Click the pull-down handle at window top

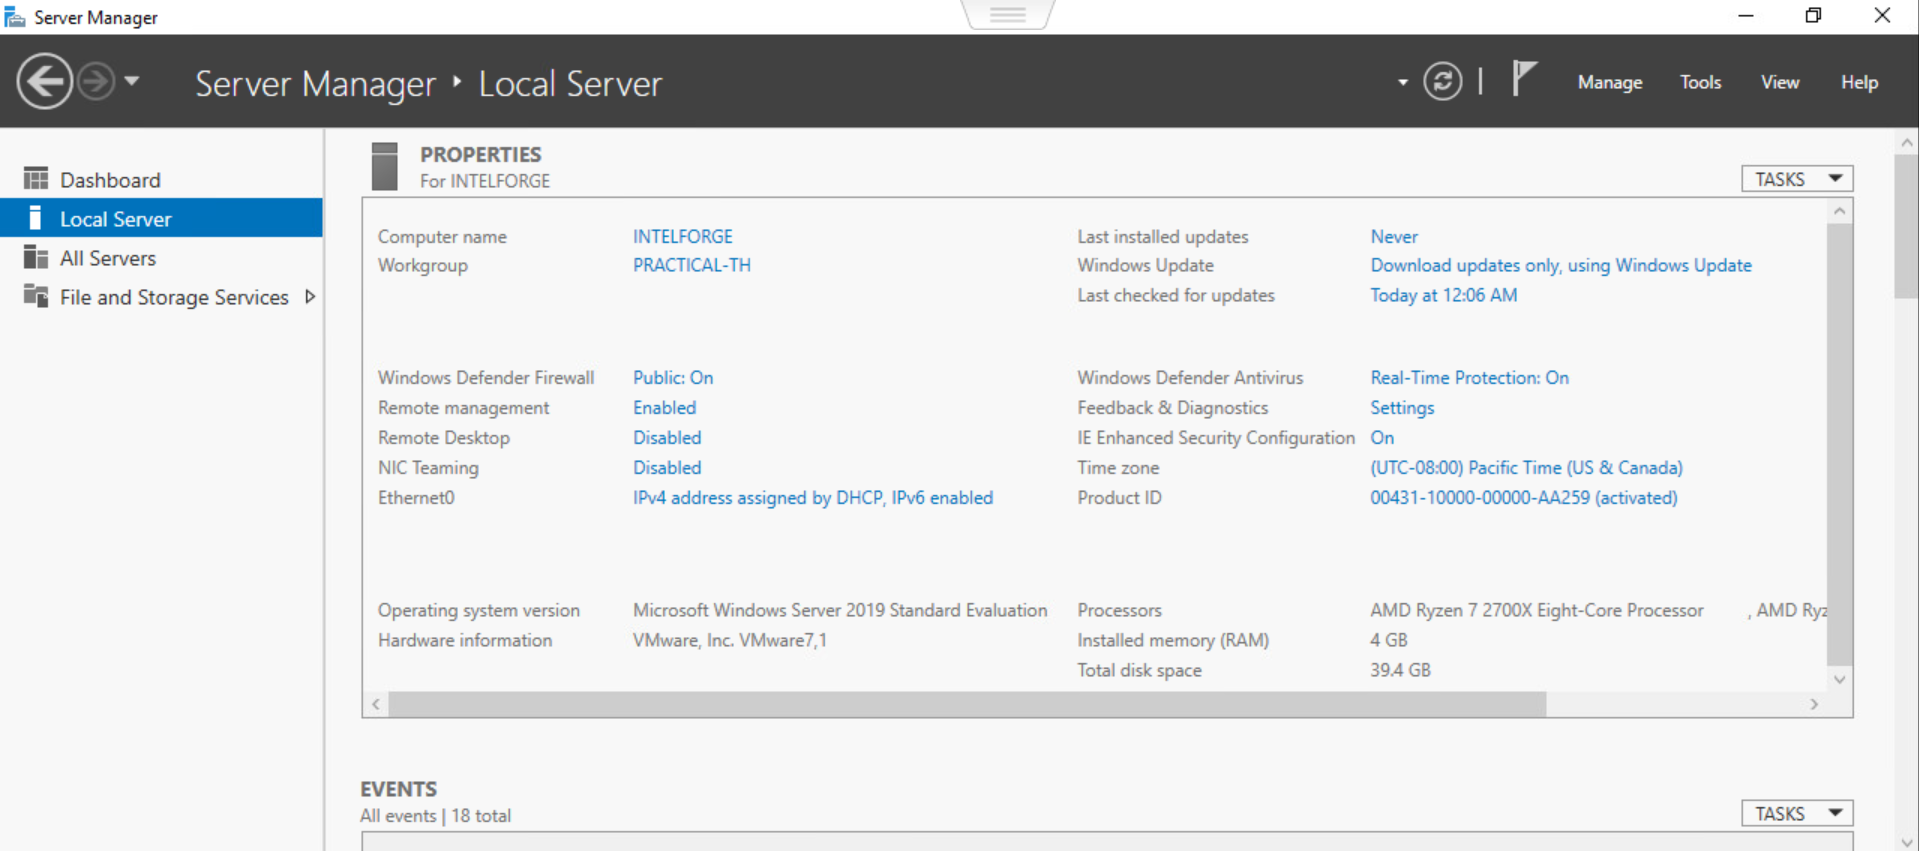[x=1008, y=15]
